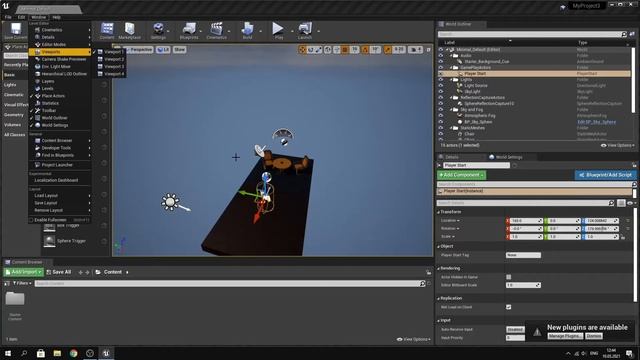
Task: Click the Starter Content folder thumbnail
Action: pos(15,299)
